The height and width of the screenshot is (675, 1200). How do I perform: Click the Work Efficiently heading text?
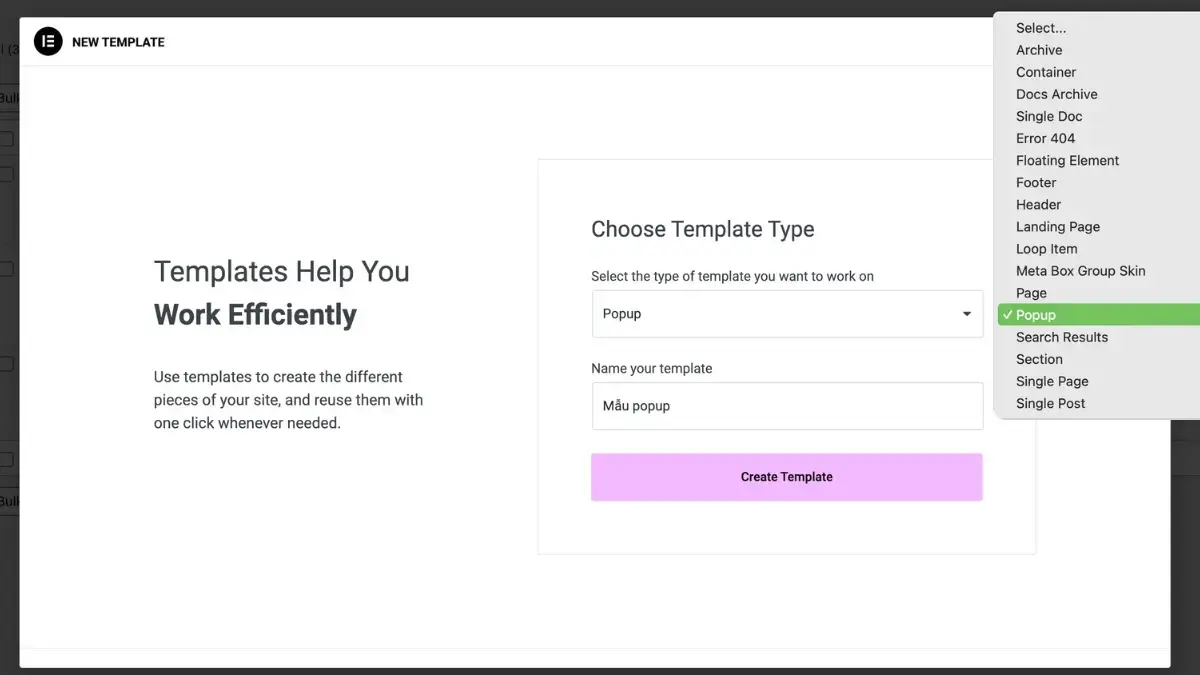pyautogui.click(x=255, y=314)
